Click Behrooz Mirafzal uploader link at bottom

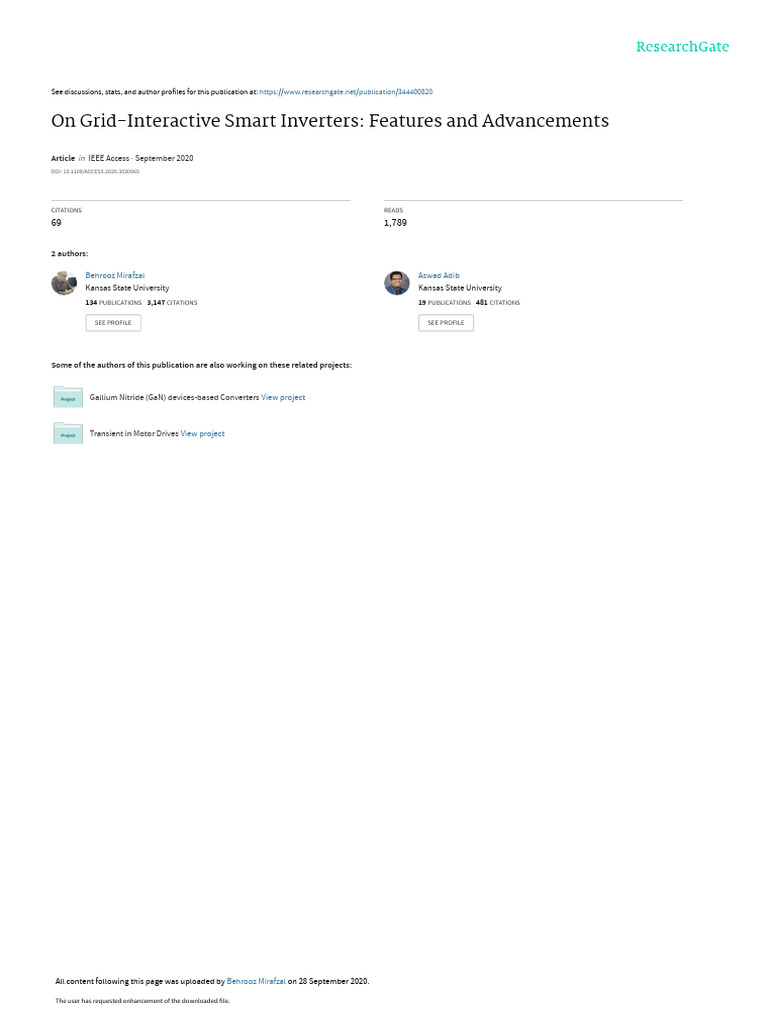click(x=256, y=981)
